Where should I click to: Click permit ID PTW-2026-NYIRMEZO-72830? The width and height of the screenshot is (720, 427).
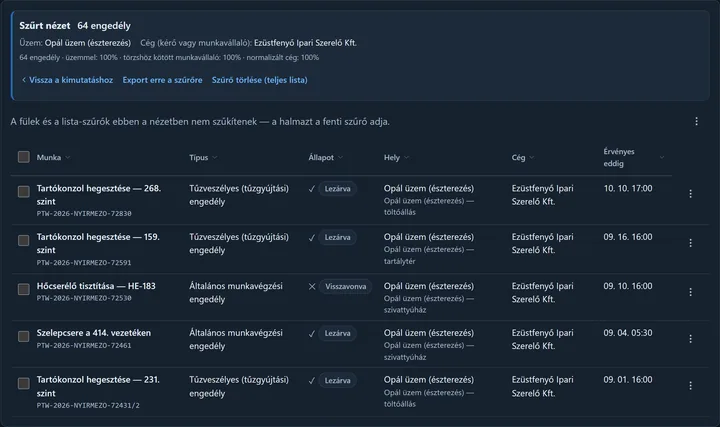(x=84, y=214)
